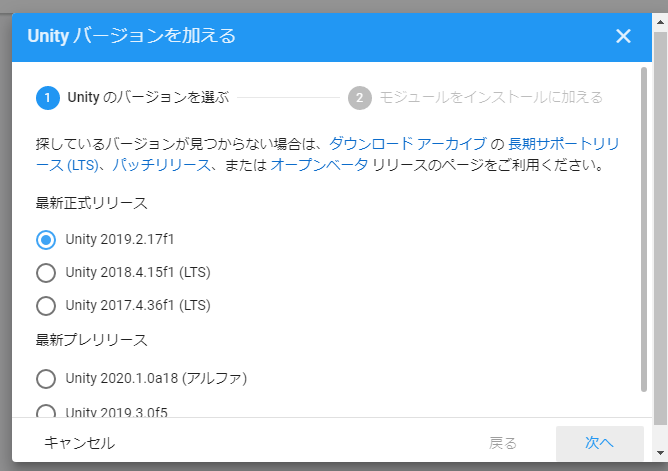Image resolution: width=668 pixels, height=471 pixels.
Task: Open the ダウンロード アーカイブ link
Action: (x=407, y=144)
